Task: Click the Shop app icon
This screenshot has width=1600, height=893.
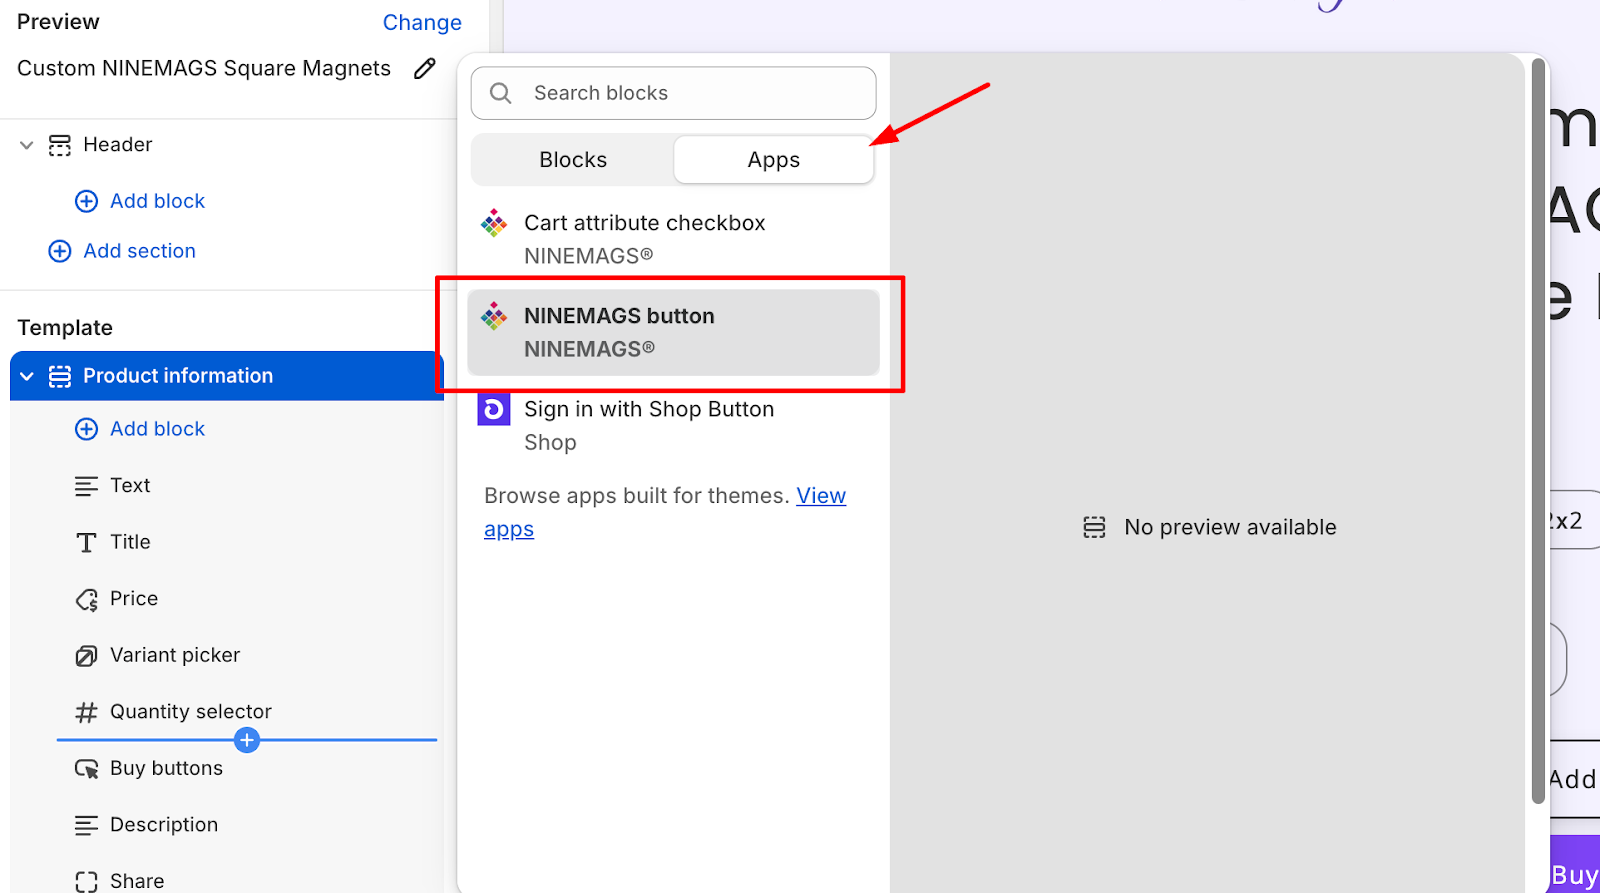Action: pyautogui.click(x=494, y=409)
